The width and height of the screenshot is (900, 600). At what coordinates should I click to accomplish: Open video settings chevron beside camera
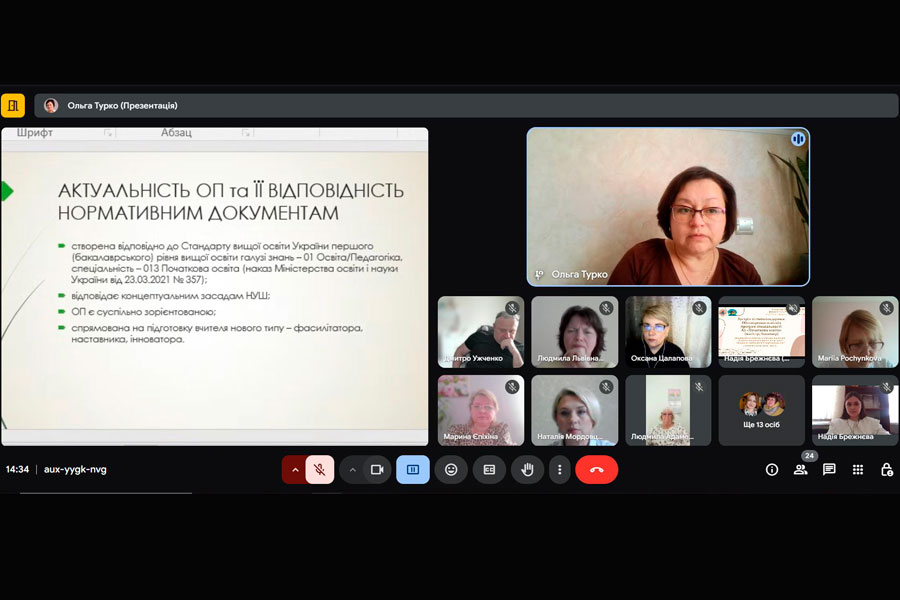352,470
